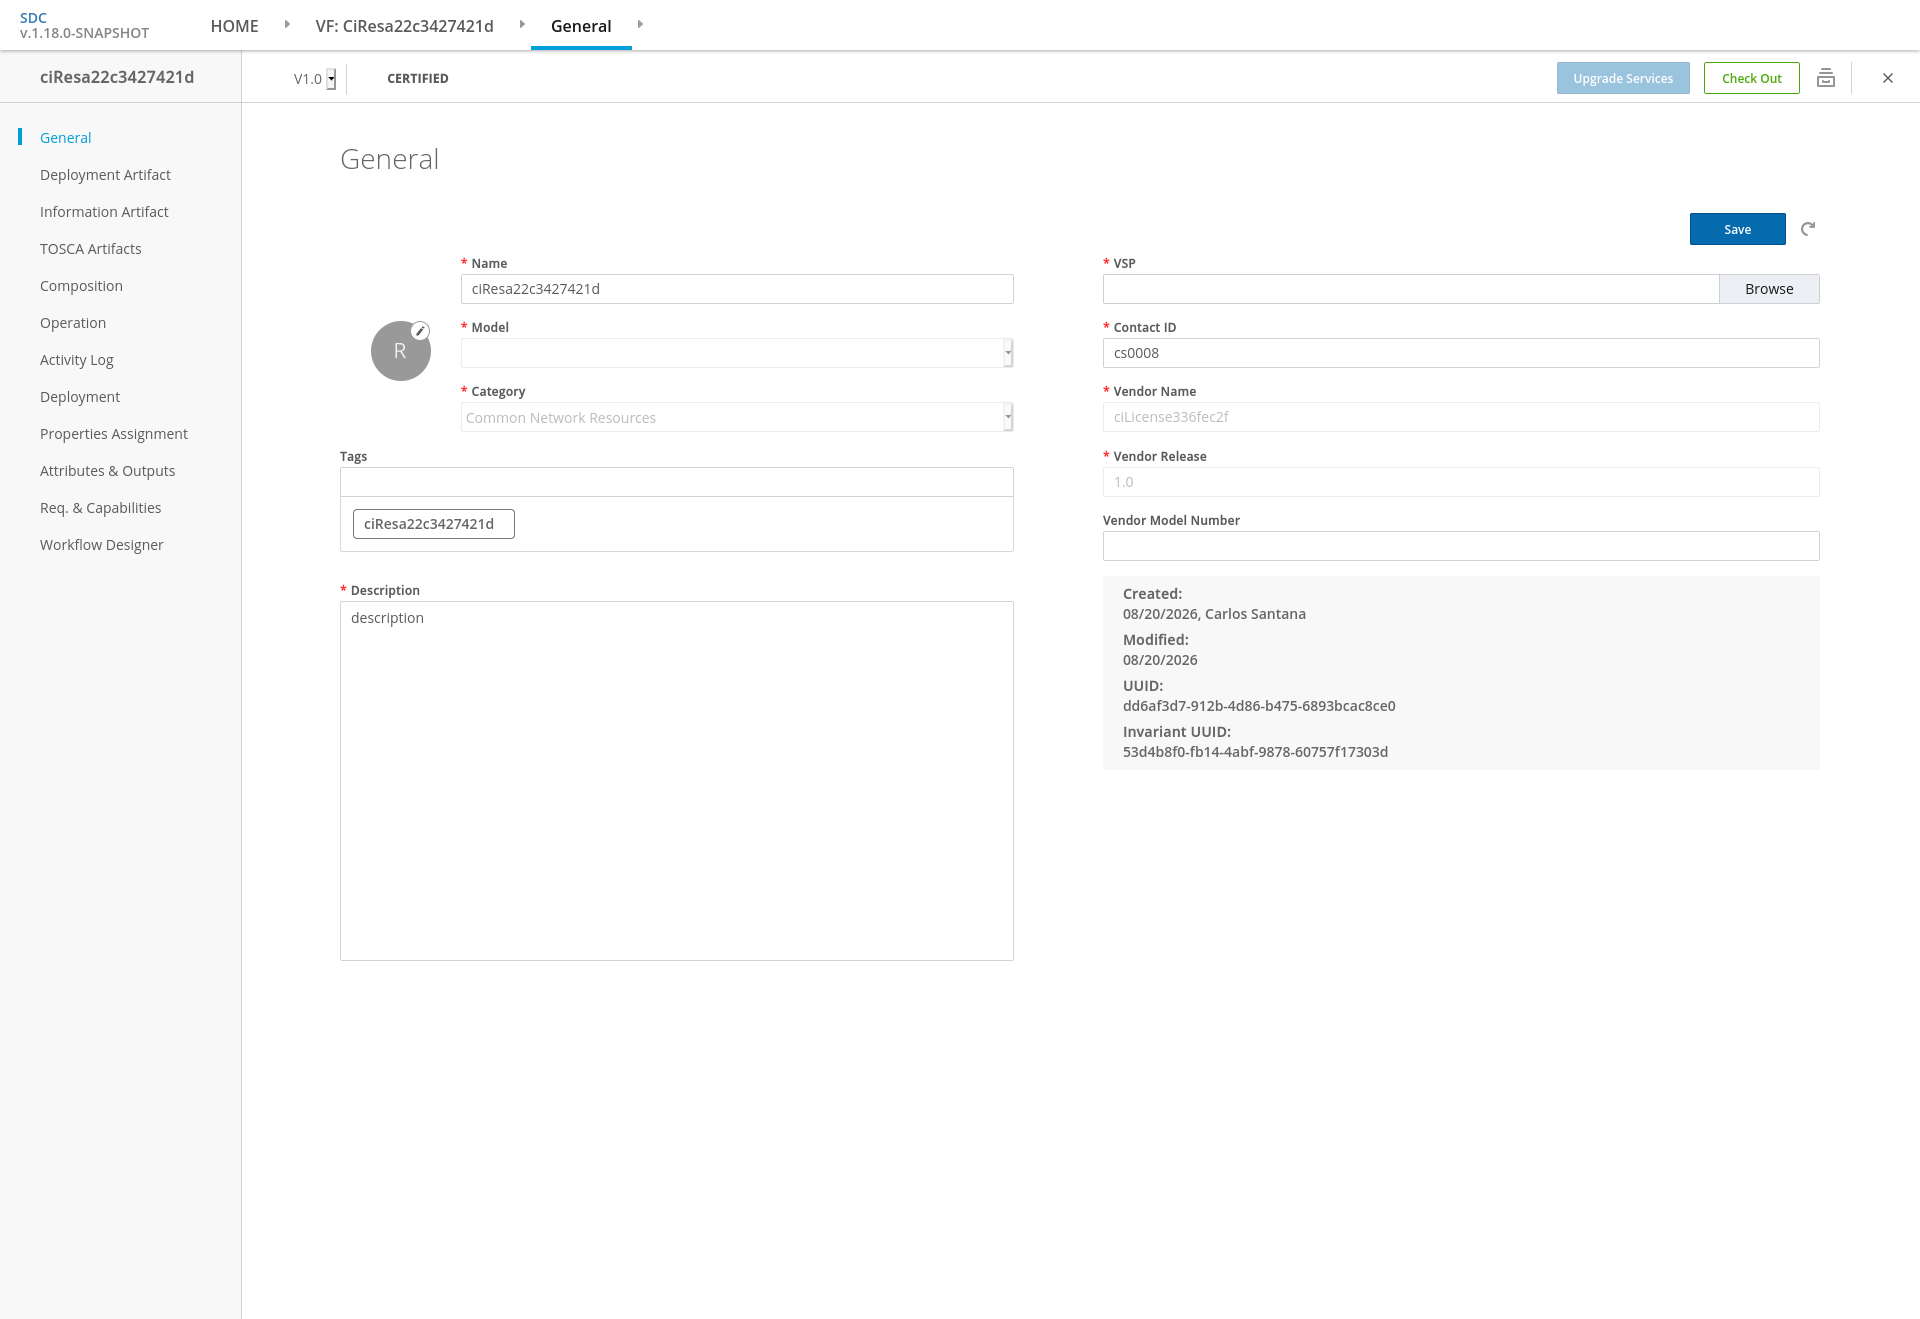Open Deployment Artifact section
1920x1319 pixels.
click(x=105, y=175)
